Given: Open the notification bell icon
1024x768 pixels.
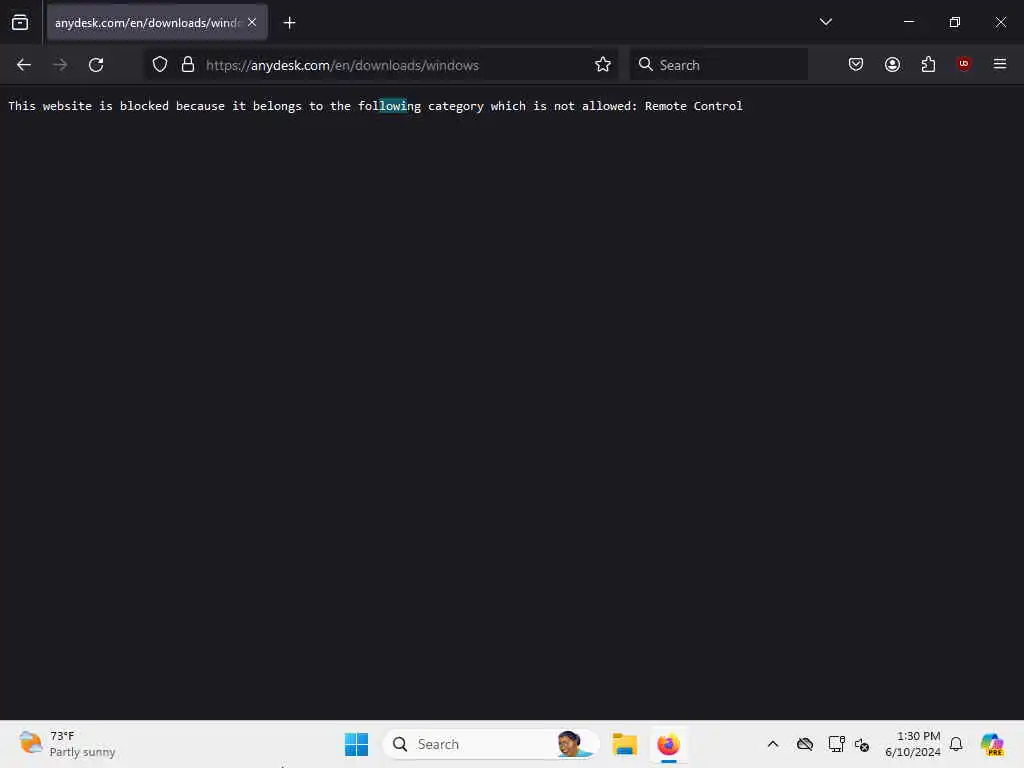Looking at the screenshot, I should (956, 744).
